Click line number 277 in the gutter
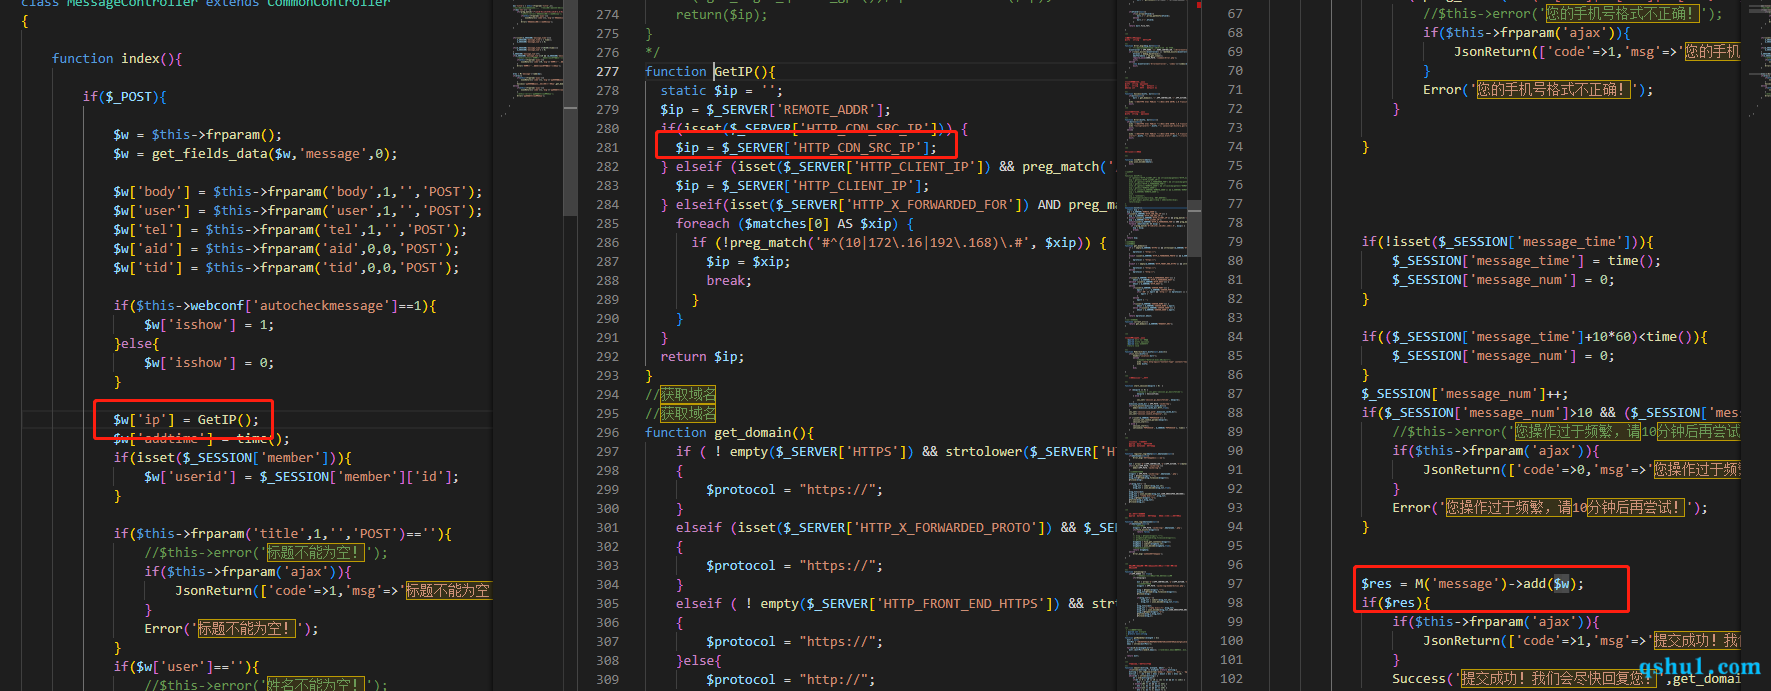Viewport: 1771px width, 691px height. pyautogui.click(x=607, y=71)
